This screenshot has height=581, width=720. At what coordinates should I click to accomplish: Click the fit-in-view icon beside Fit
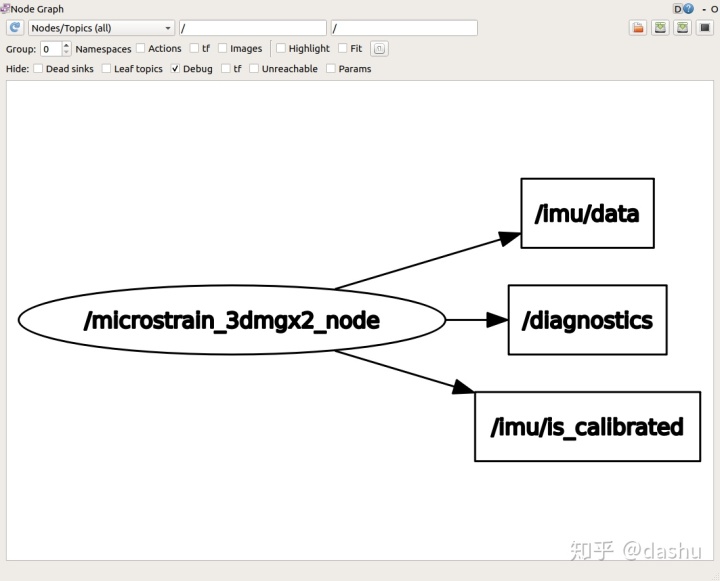[379, 48]
